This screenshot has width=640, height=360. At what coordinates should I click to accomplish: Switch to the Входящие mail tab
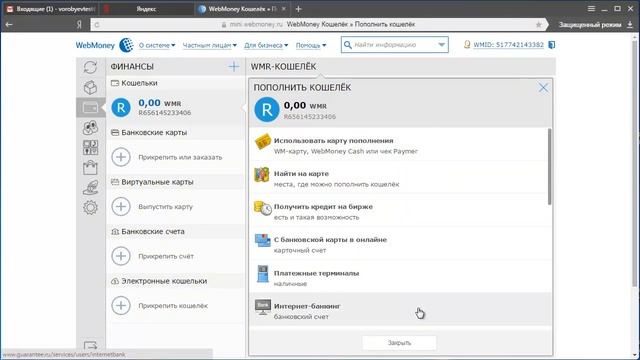pos(51,9)
